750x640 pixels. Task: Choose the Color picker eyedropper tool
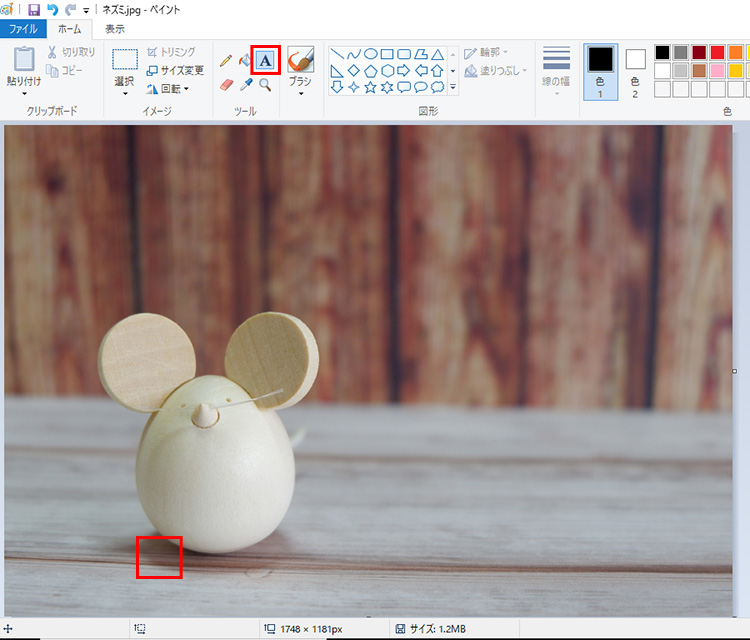coord(246,85)
